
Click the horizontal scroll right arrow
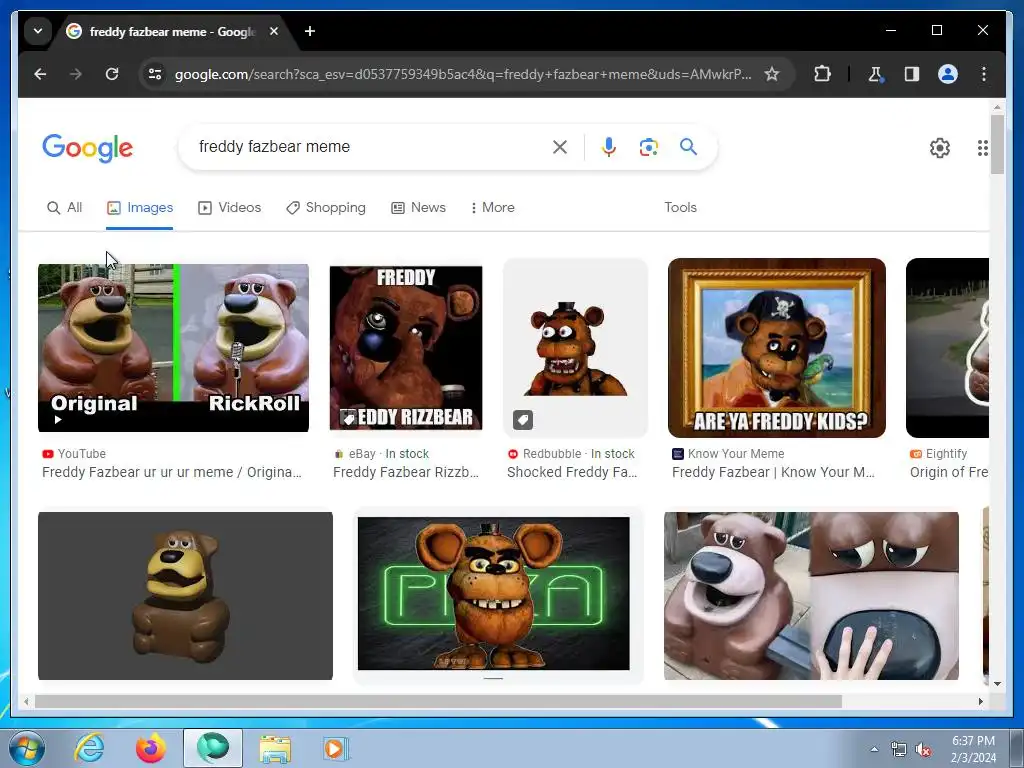980,701
